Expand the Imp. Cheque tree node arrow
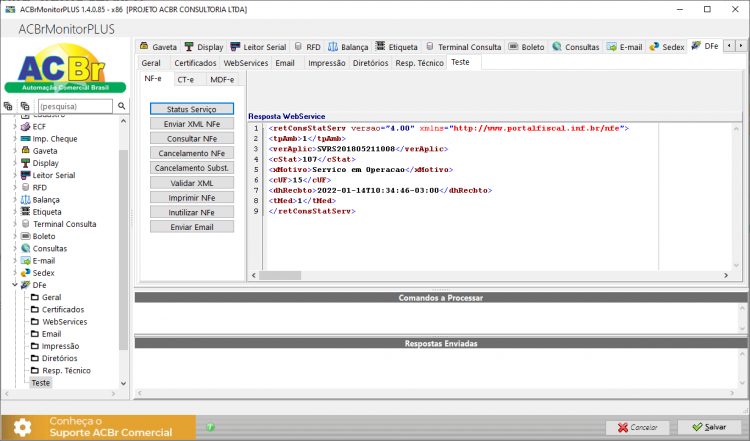750x441 pixels. tap(15, 139)
